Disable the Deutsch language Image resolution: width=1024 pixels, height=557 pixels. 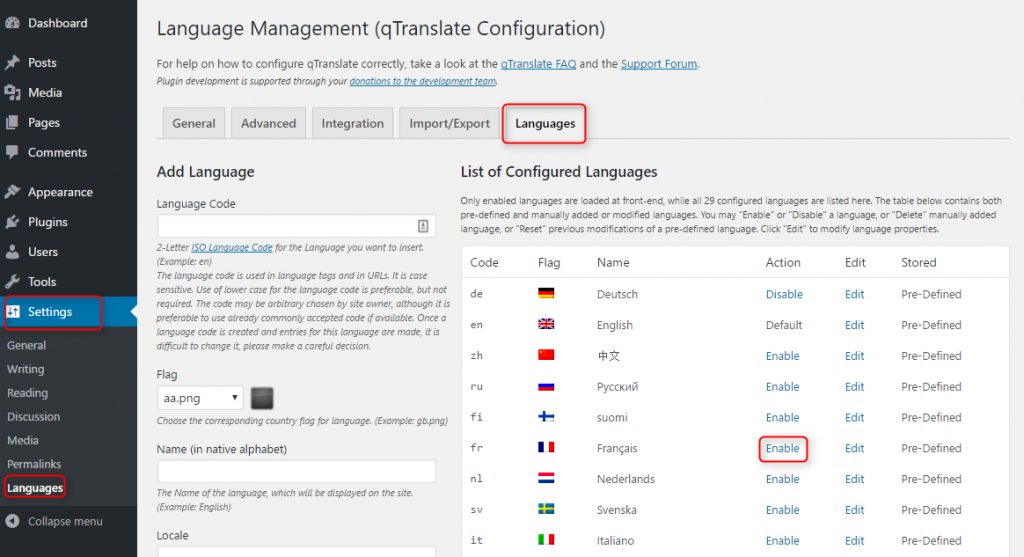click(784, 294)
